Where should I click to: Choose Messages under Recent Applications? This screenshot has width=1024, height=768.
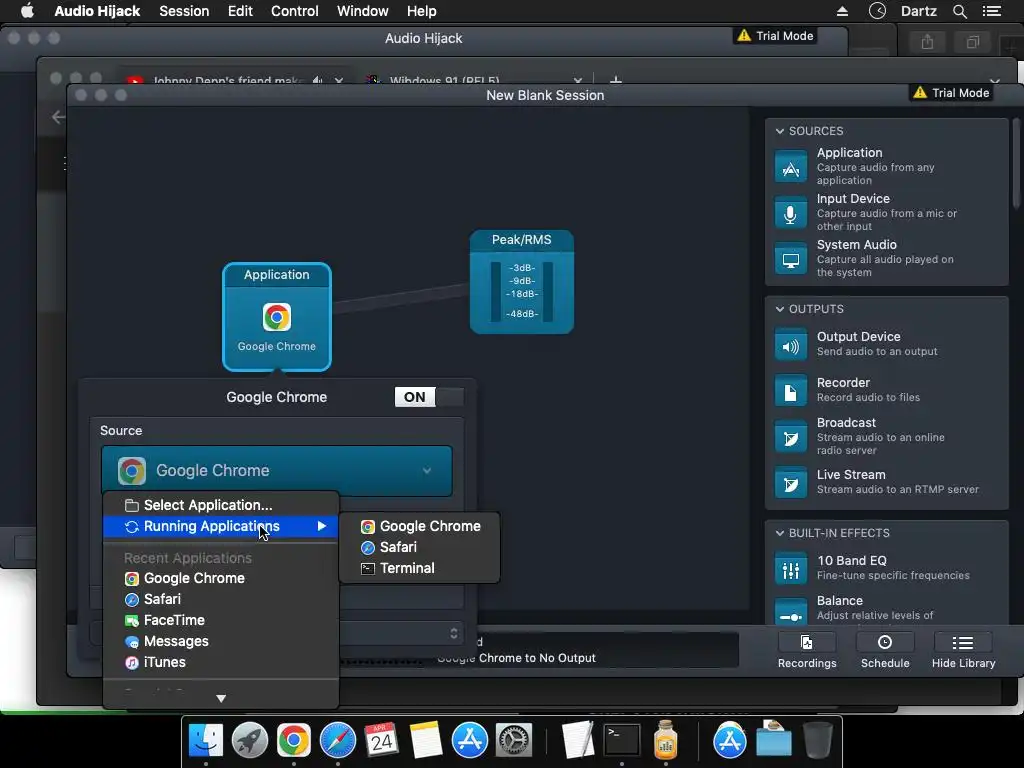tap(221, 641)
